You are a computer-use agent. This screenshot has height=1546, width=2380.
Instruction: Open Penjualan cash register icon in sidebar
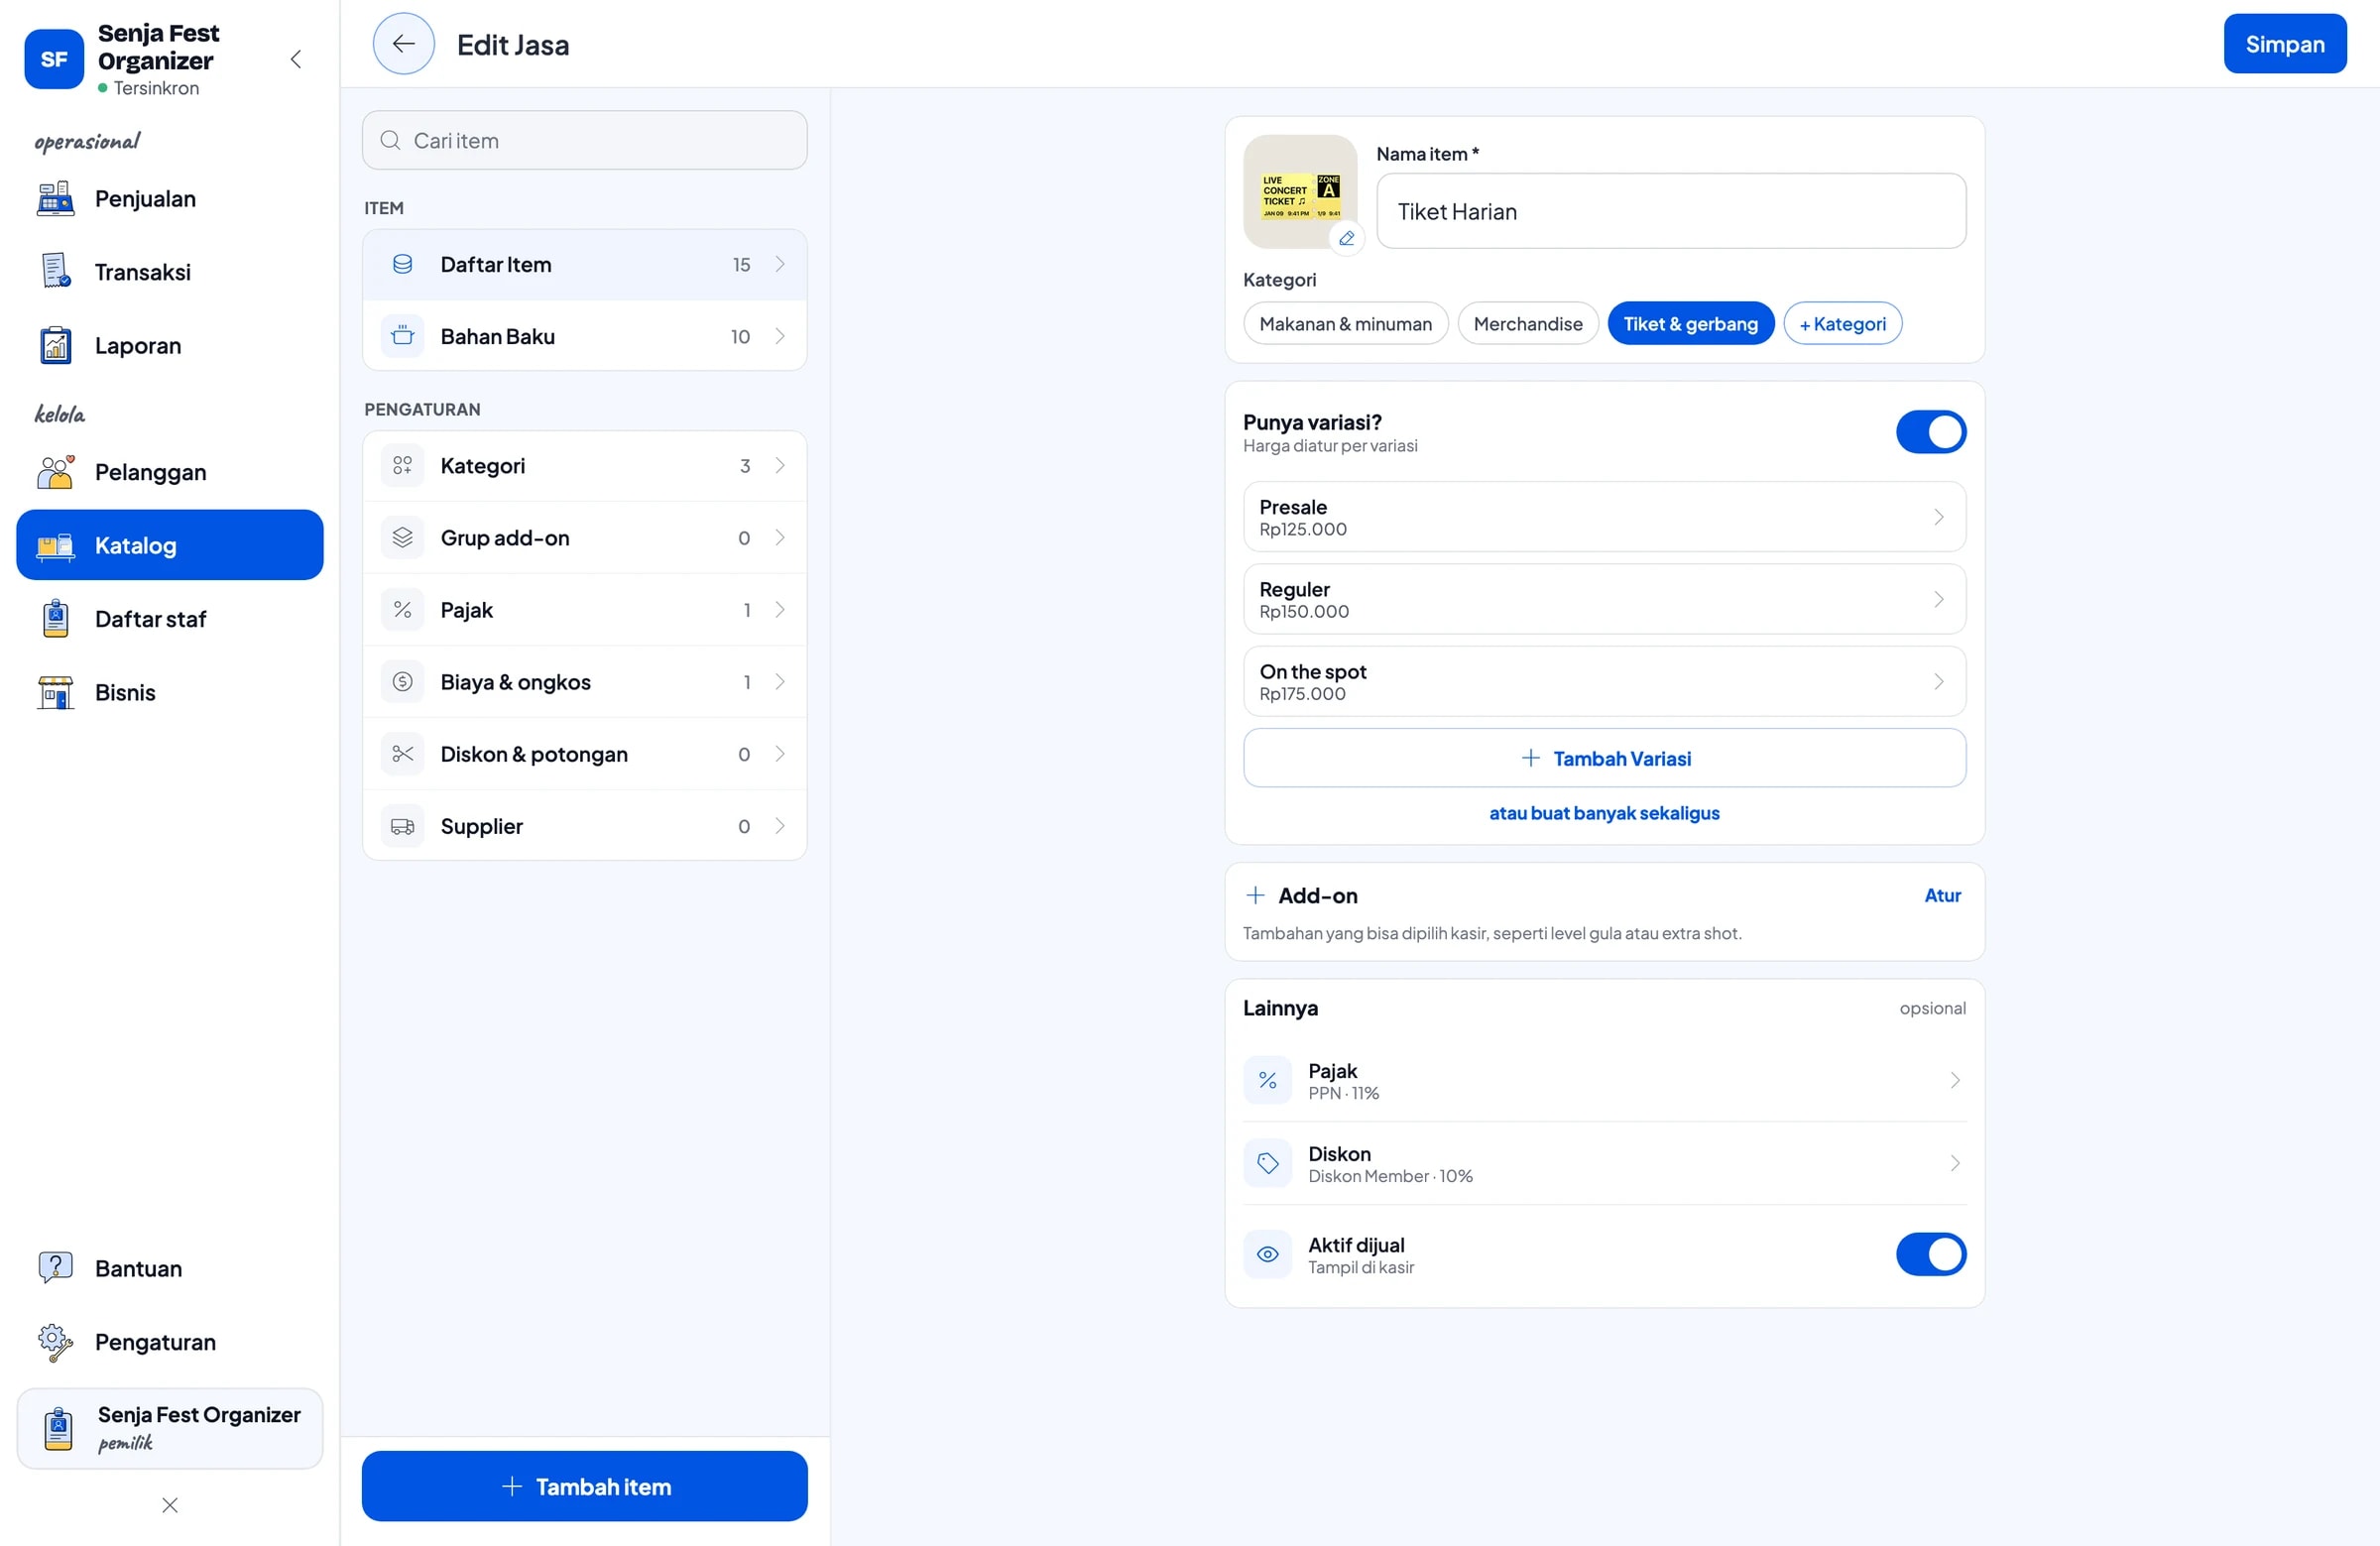point(55,199)
